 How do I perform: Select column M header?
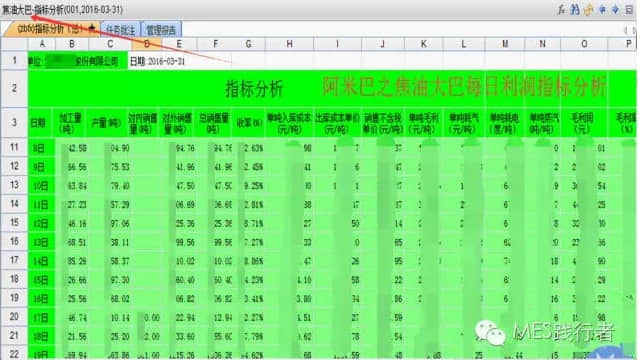[505, 44]
